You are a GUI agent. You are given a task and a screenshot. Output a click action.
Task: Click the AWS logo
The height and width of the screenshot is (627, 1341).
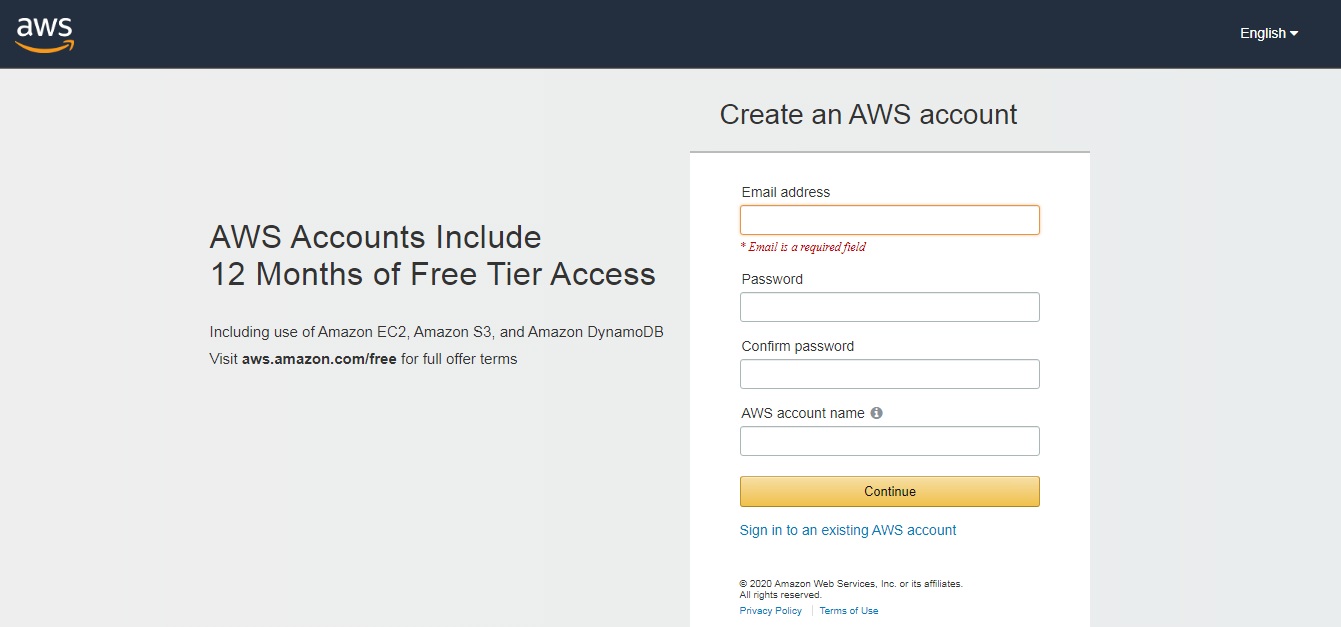coord(44,33)
